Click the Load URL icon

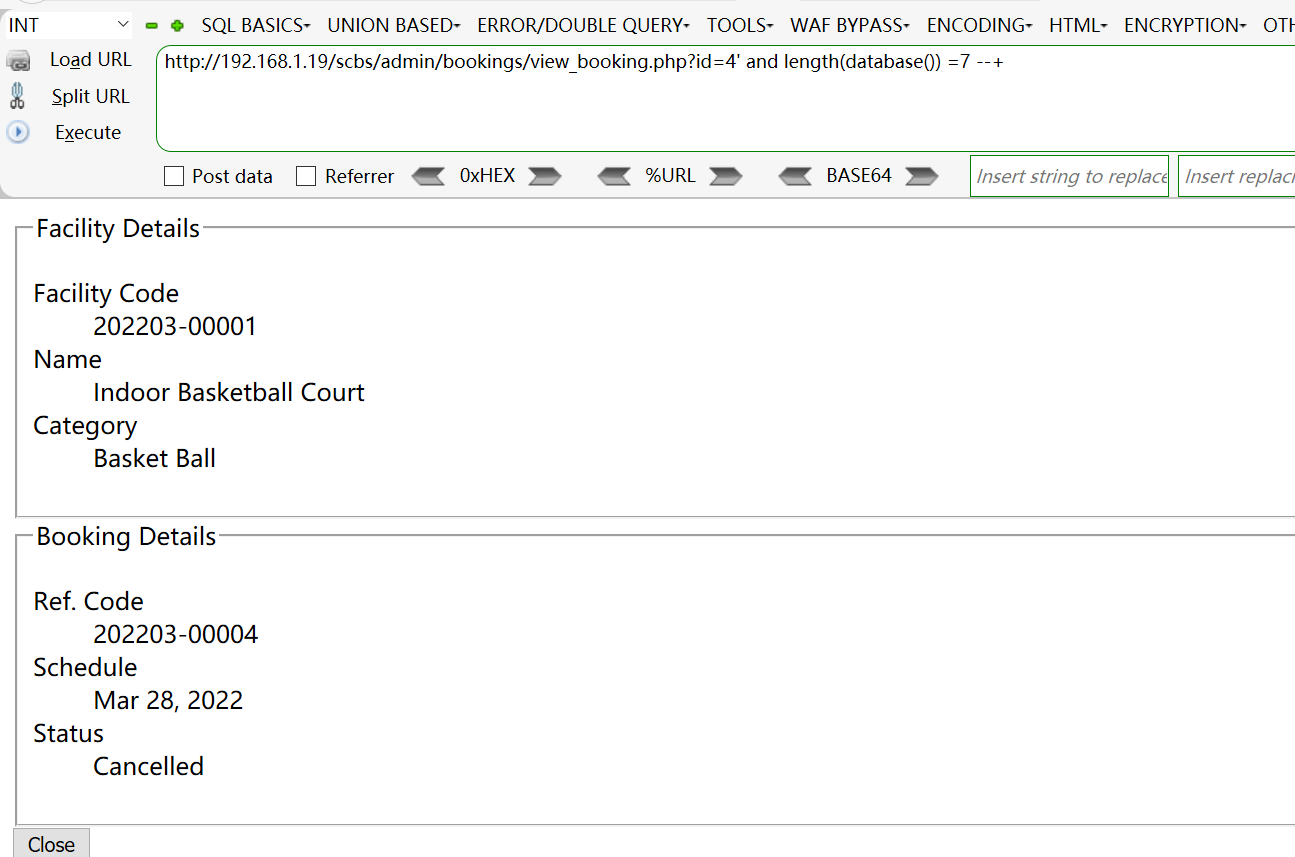(18, 61)
